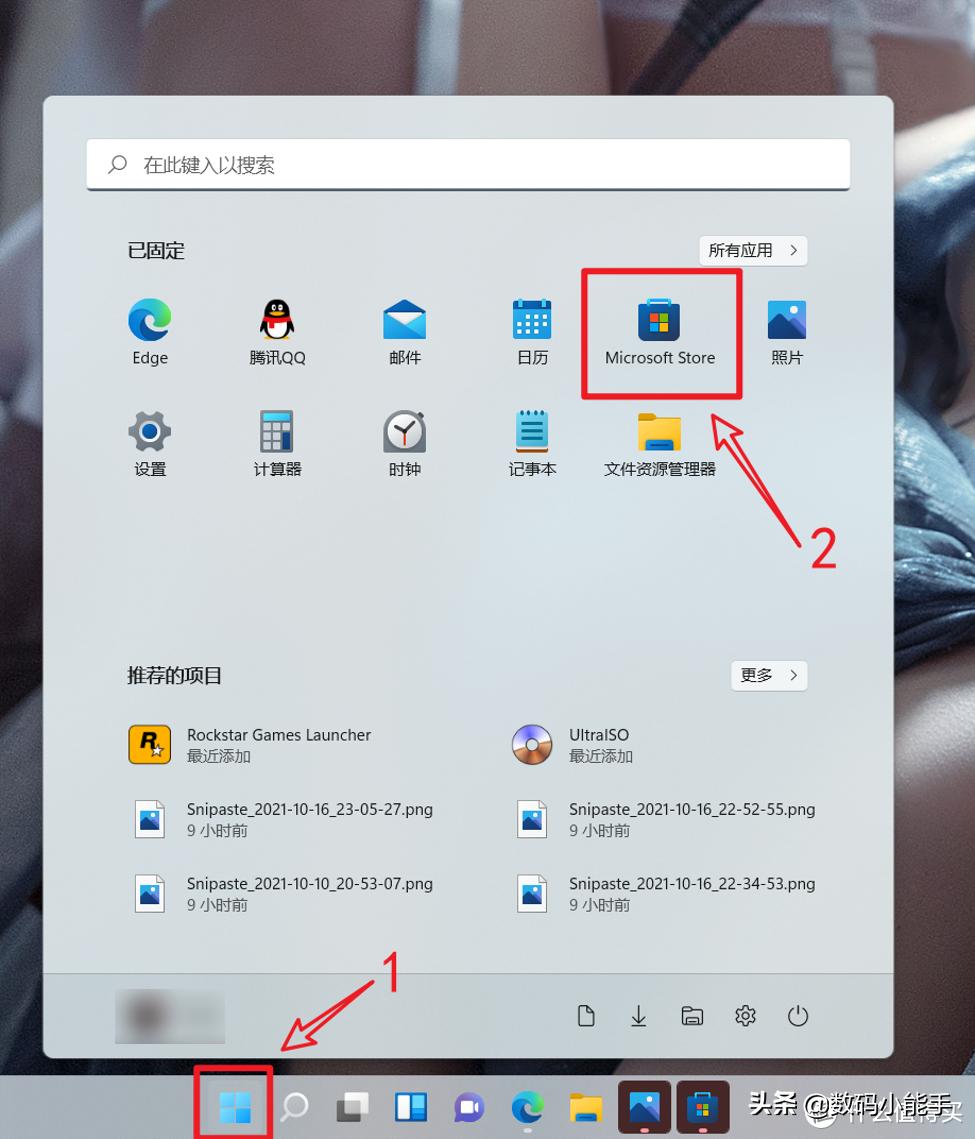975x1139 pixels.
Task: Open Rockstar Games Launcher recommended item
Action: click(250, 745)
